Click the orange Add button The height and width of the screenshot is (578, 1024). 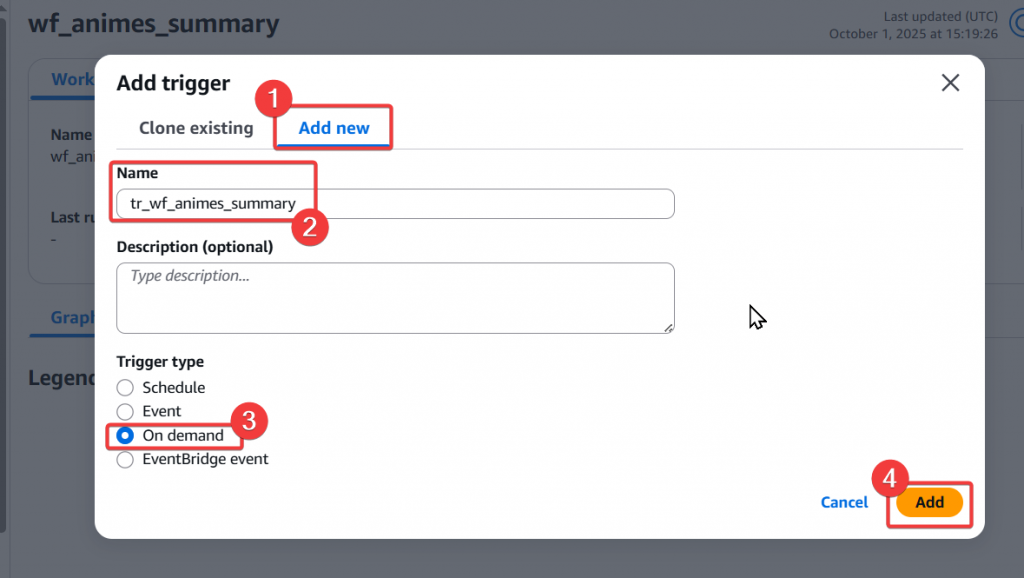(x=929, y=502)
